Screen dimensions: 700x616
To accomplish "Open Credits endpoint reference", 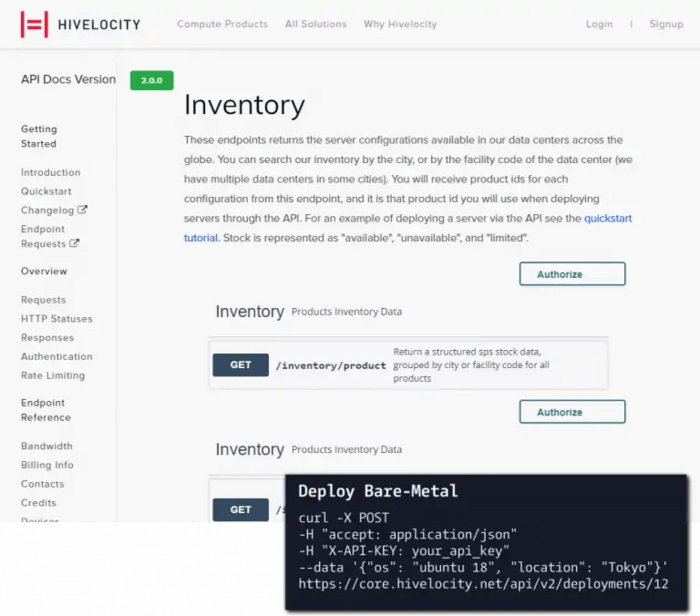I will point(38,503).
